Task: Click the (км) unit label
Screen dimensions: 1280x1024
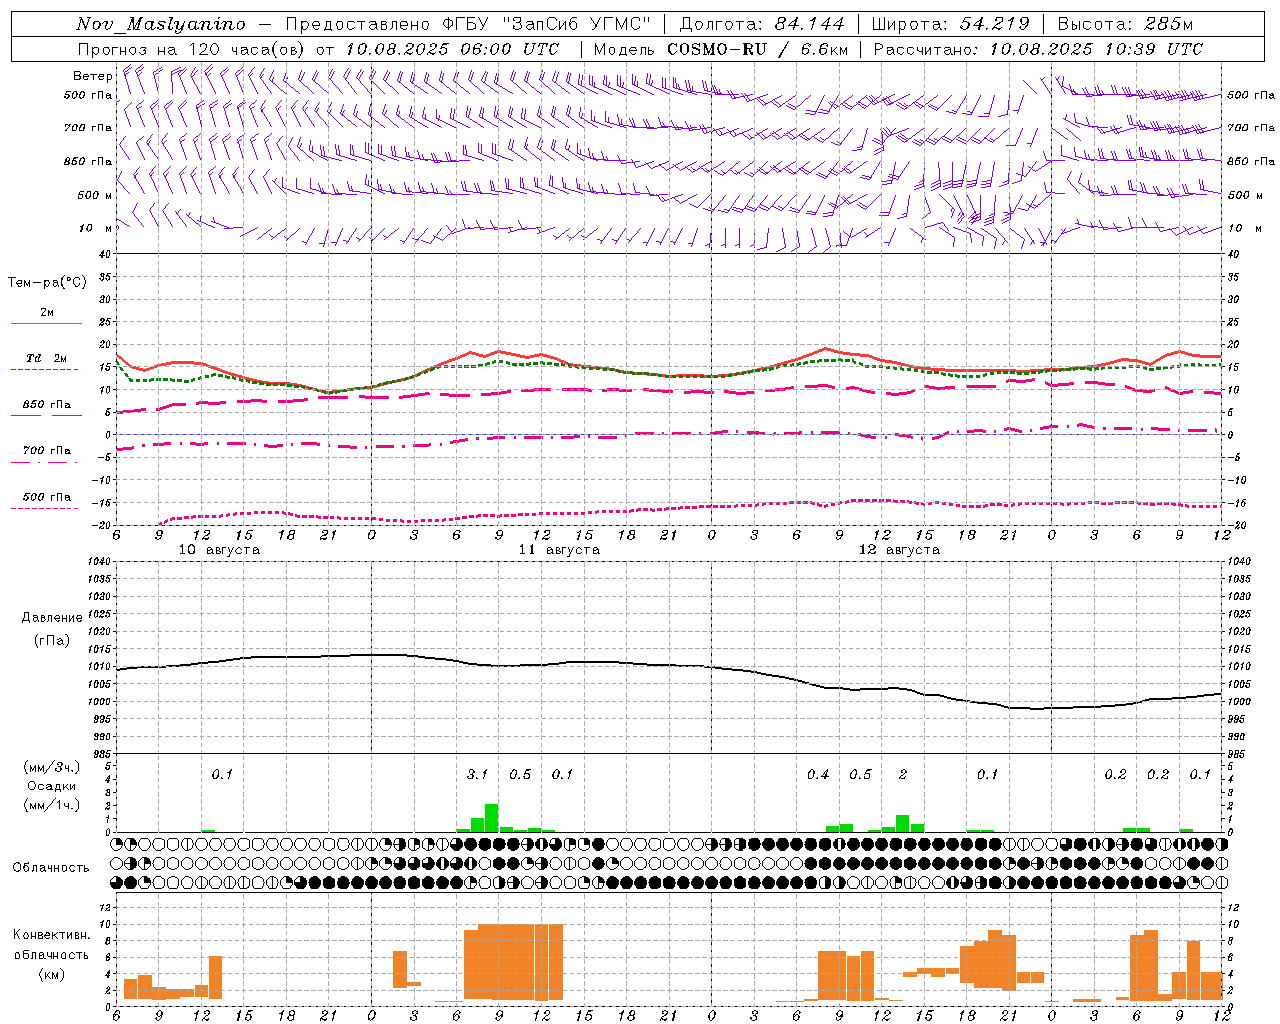Action: pos(52,974)
